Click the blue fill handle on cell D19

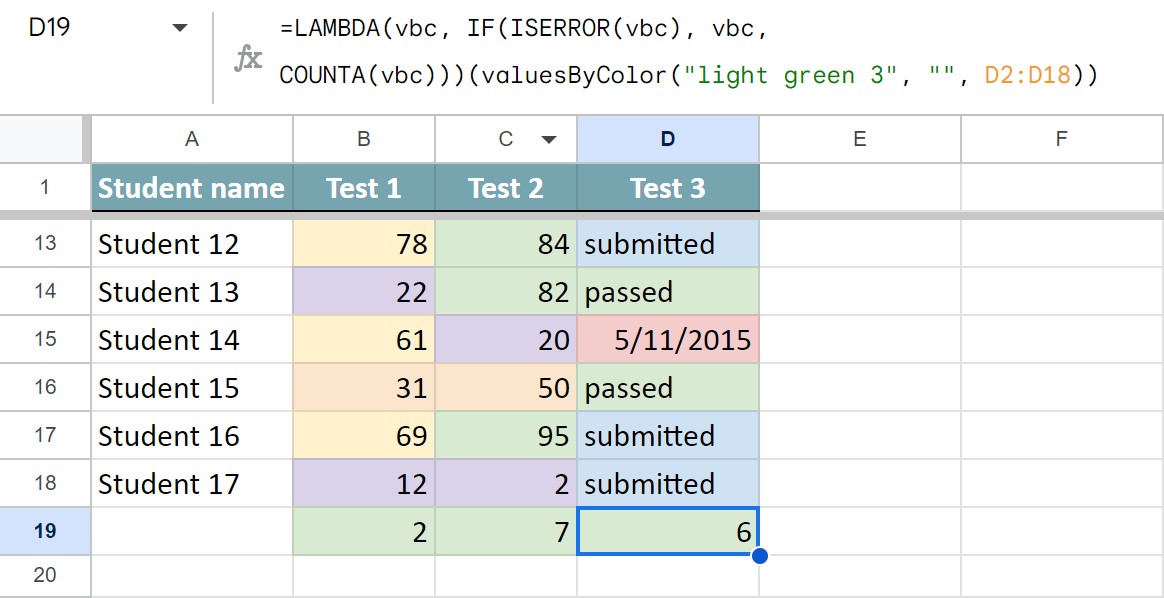(759, 555)
